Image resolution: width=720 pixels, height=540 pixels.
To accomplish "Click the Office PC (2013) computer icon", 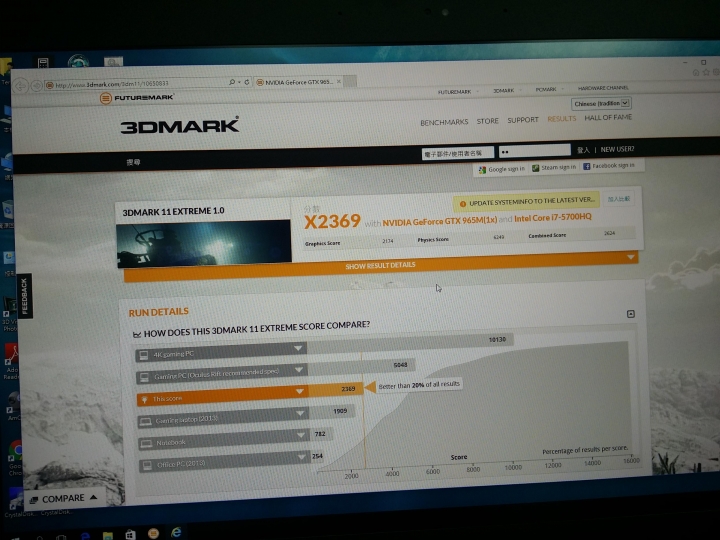I will pyautogui.click(x=147, y=466).
